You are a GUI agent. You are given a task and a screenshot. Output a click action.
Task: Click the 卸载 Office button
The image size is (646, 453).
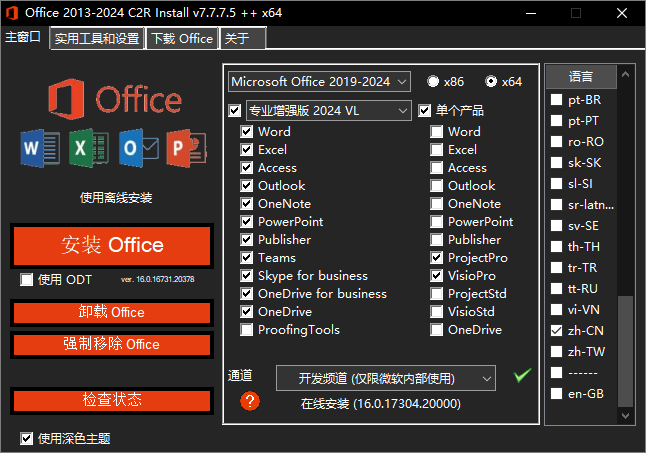[x=112, y=312]
